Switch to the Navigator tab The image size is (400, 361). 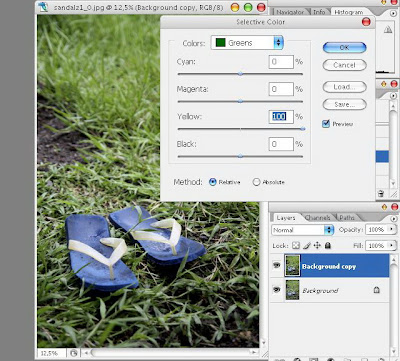(x=290, y=12)
